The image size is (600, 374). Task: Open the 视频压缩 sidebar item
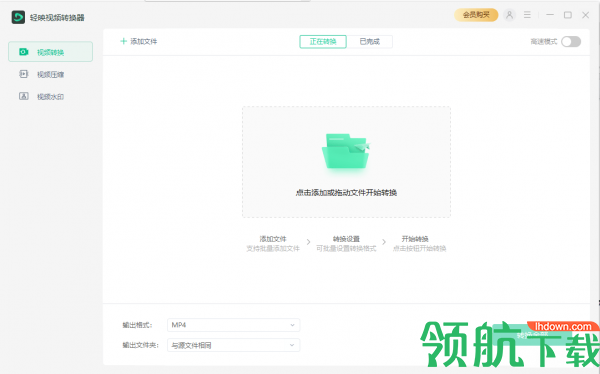click(51, 74)
